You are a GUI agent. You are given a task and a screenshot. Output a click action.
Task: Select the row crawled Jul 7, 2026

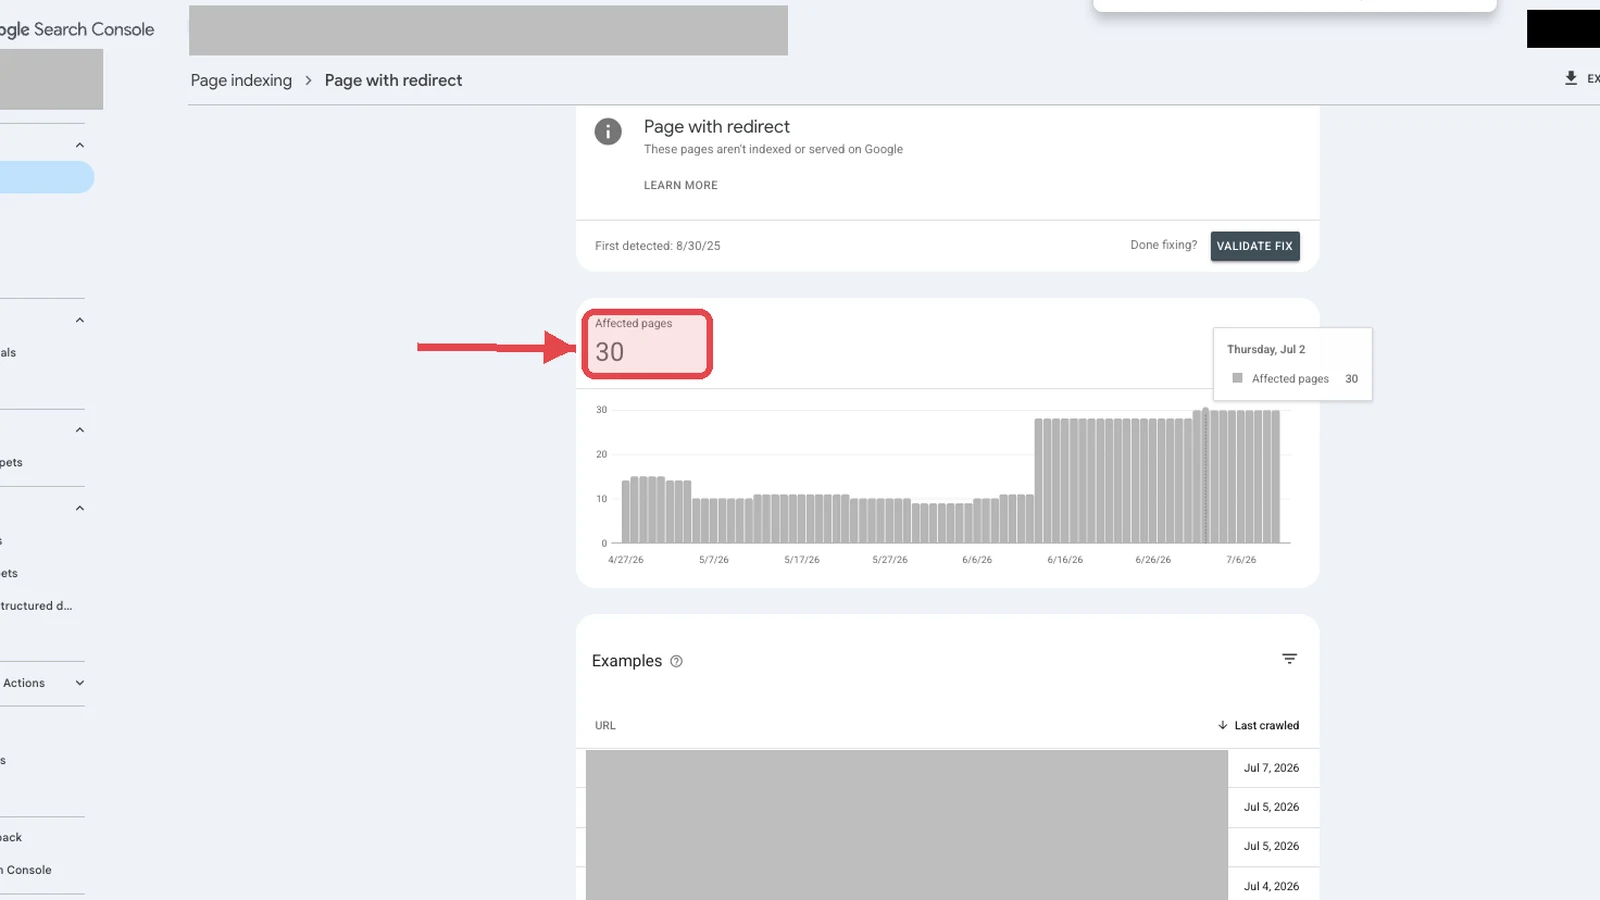coord(948,768)
